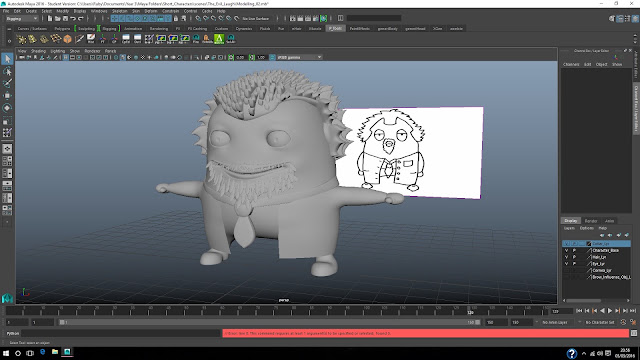Viewport: 640px width, 360px height.
Task: Open the No Anim Layer dropdown
Action: pos(556,322)
